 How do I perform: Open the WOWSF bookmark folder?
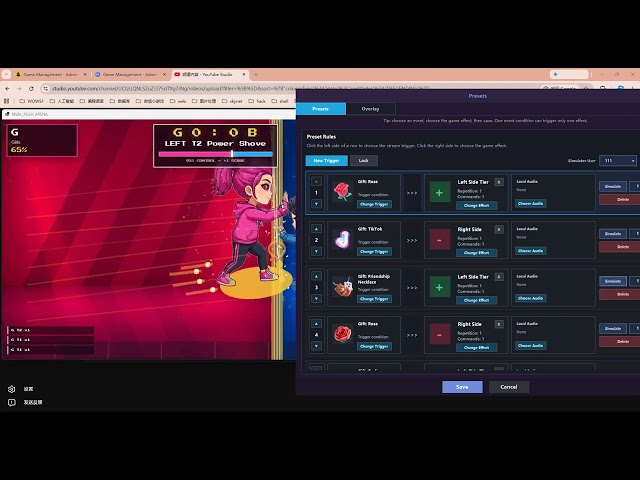[x=31, y=101]
